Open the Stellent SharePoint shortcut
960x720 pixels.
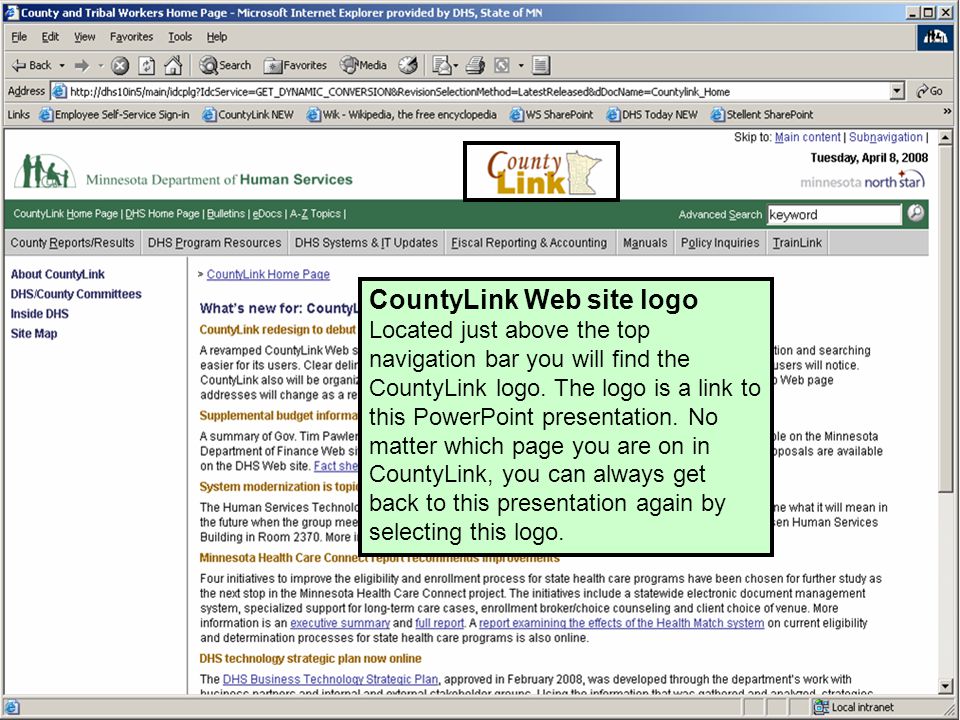[762, 114]
